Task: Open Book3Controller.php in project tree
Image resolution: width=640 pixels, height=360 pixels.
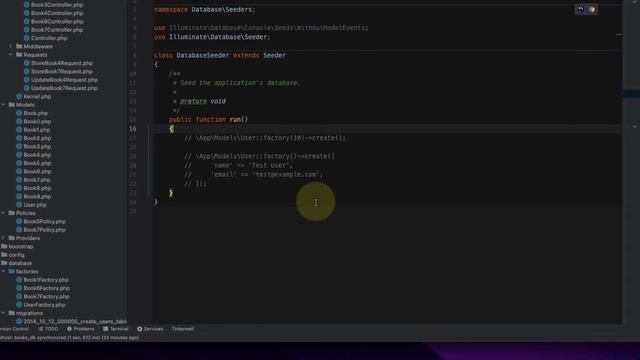Action: click(x=53, y=5)
